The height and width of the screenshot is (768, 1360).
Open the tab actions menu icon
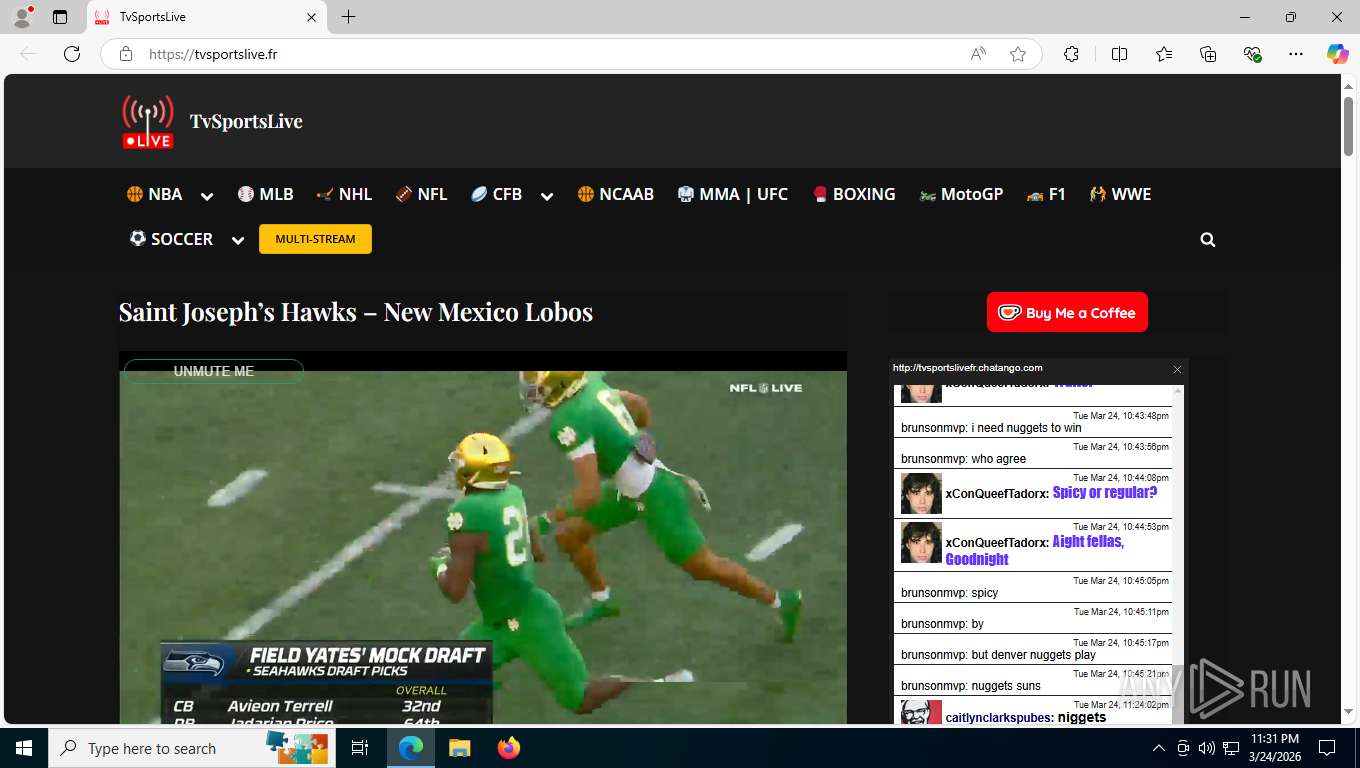(x=60, y=17)
